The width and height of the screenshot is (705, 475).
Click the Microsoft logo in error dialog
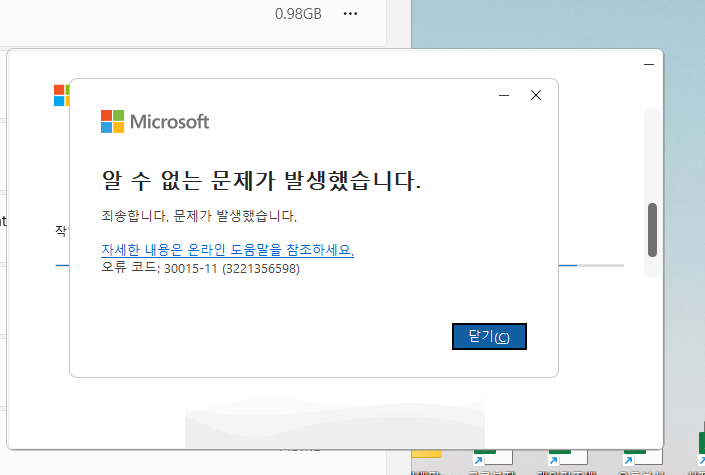pos(155,121)
